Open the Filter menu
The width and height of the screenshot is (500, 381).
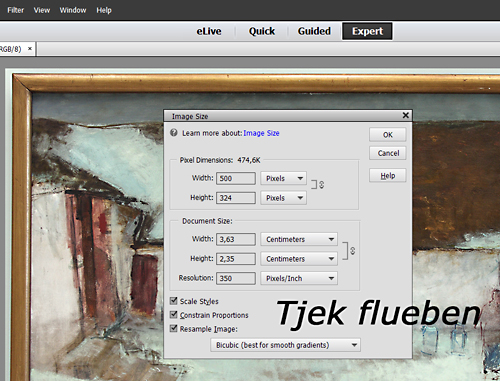tap(15, 10)
